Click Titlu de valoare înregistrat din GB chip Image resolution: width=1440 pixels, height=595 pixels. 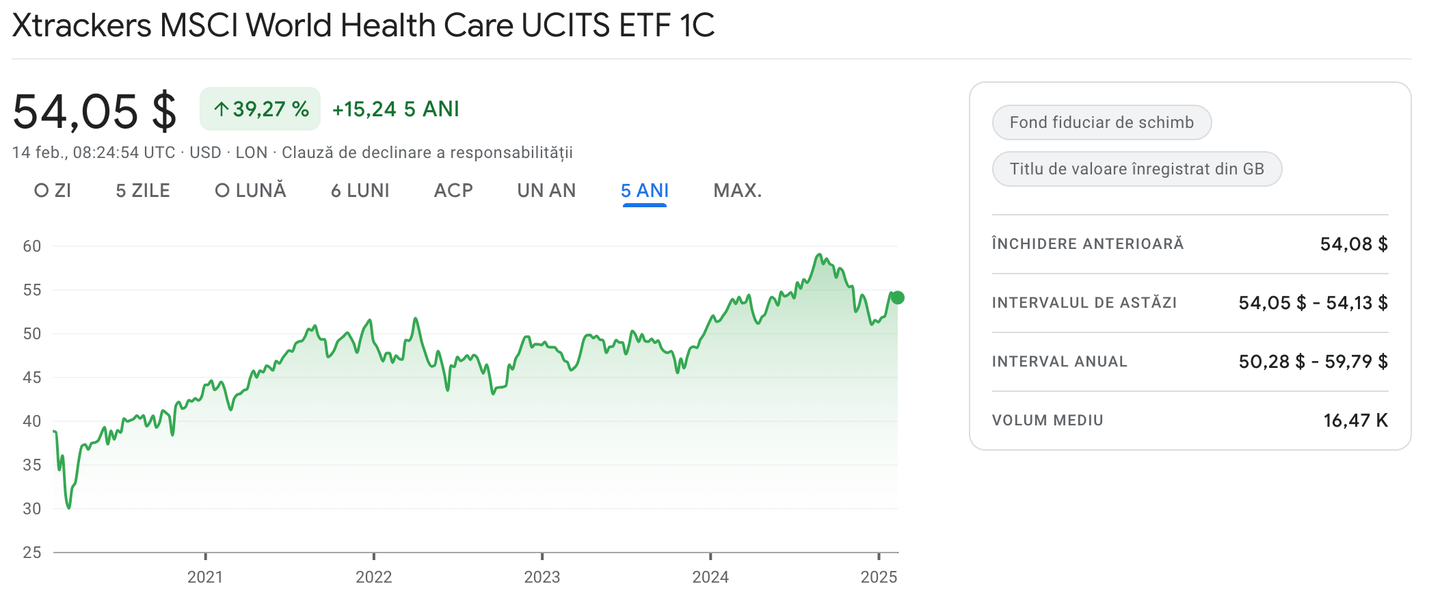(x=1136, y=169)
